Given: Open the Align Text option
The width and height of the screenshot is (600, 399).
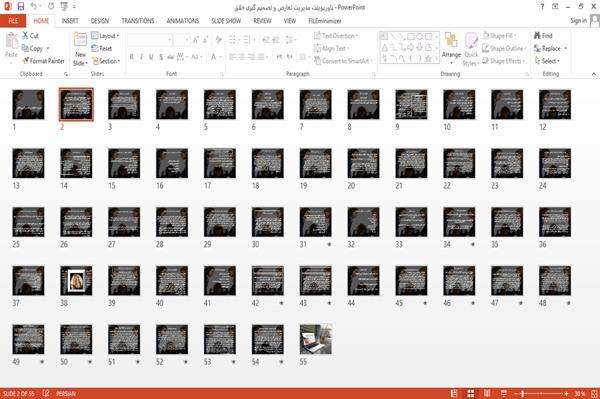Looking at the screenshot, I should coord(331,48).
